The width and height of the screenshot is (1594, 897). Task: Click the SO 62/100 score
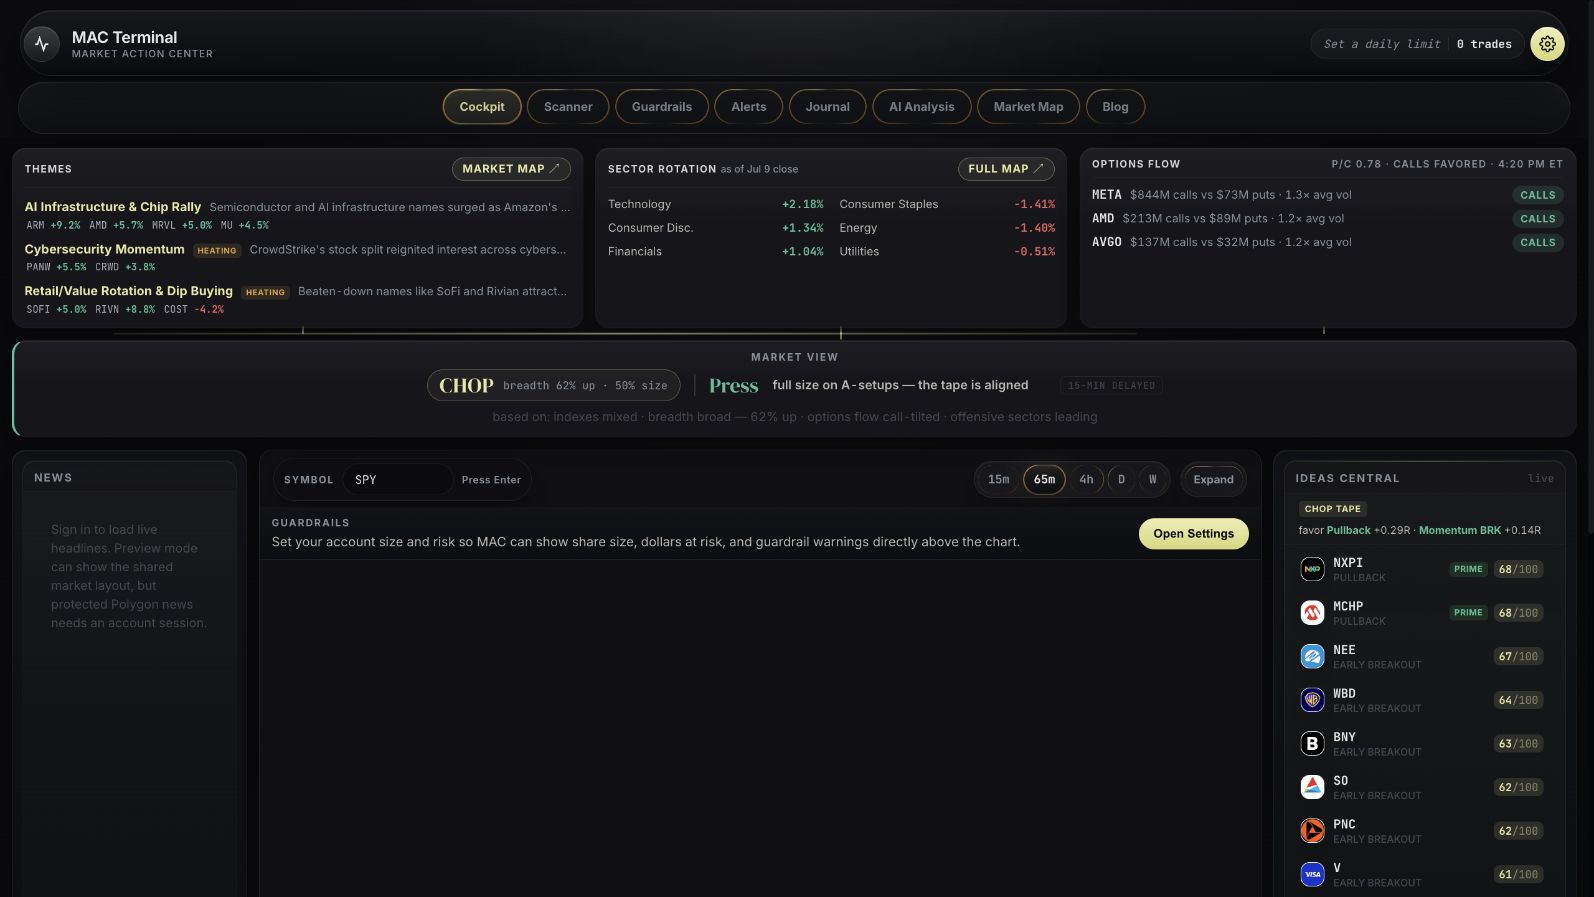(x=1518, y=787)
